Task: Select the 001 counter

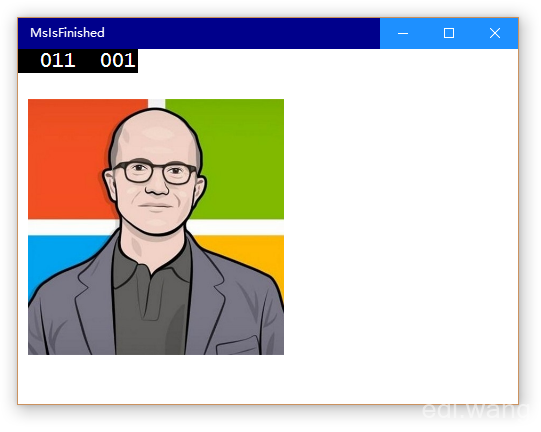Action: (117, 60)
